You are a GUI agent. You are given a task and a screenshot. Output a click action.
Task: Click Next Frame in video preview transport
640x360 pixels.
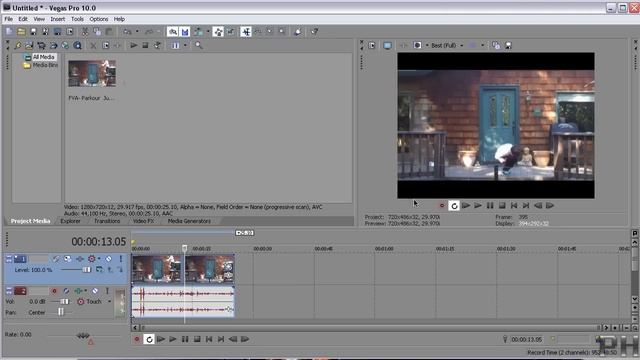[x=550, y=206]
